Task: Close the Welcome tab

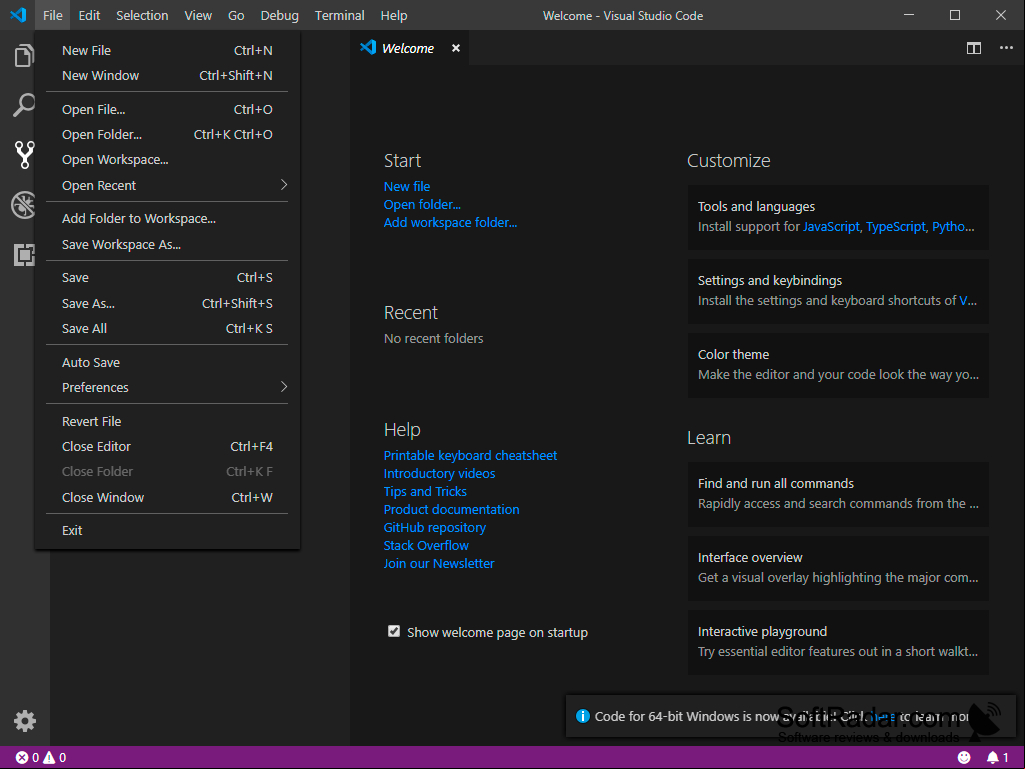Action: coord(456,48)
